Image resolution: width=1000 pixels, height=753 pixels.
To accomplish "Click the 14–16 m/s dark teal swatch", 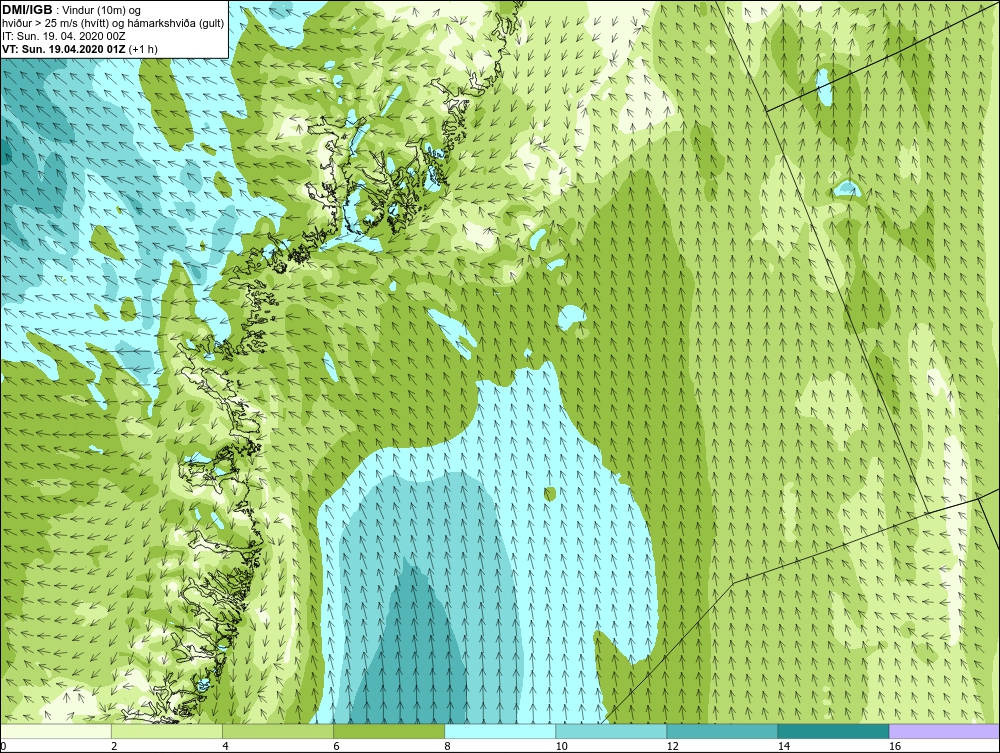I will click(x=833, y=731).
